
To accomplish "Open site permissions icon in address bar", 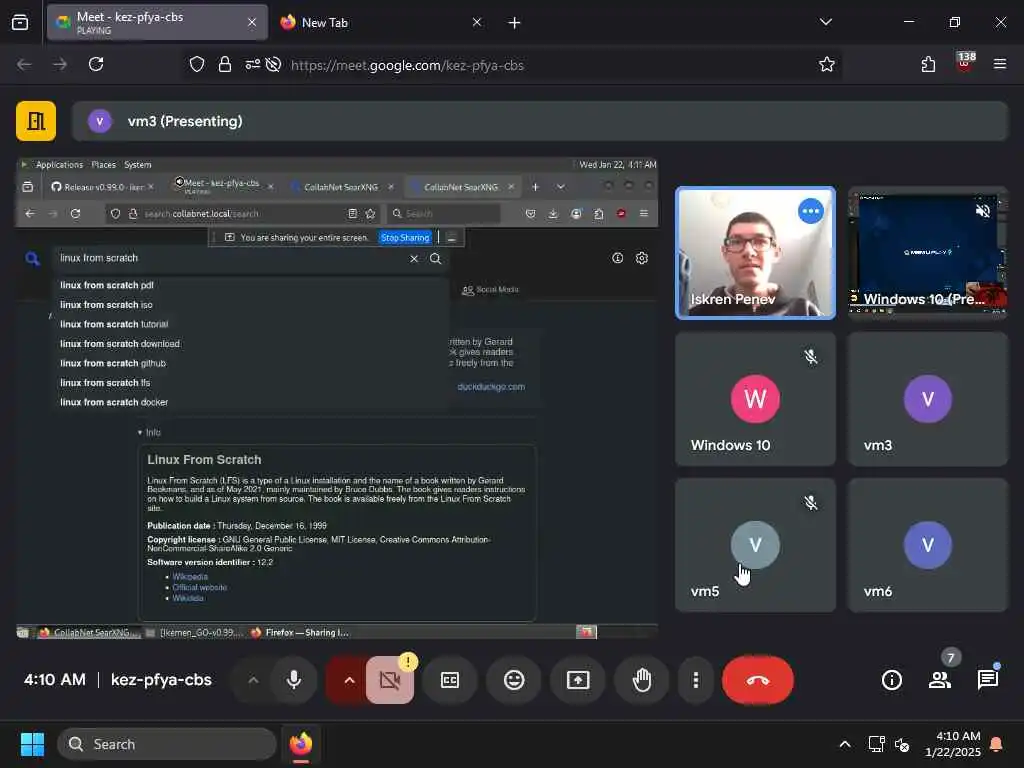I will [x=252, y=64].
